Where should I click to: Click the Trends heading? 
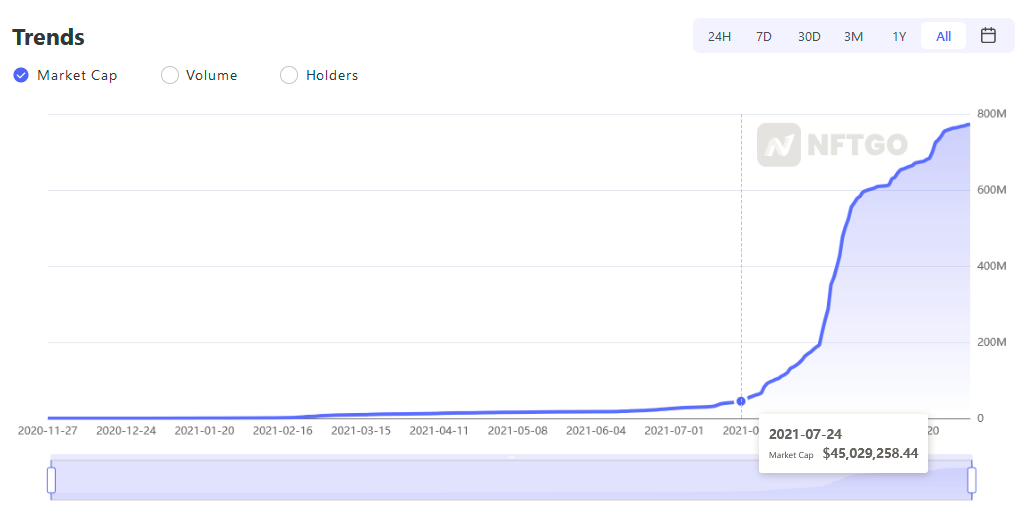(x=48, y=37)
